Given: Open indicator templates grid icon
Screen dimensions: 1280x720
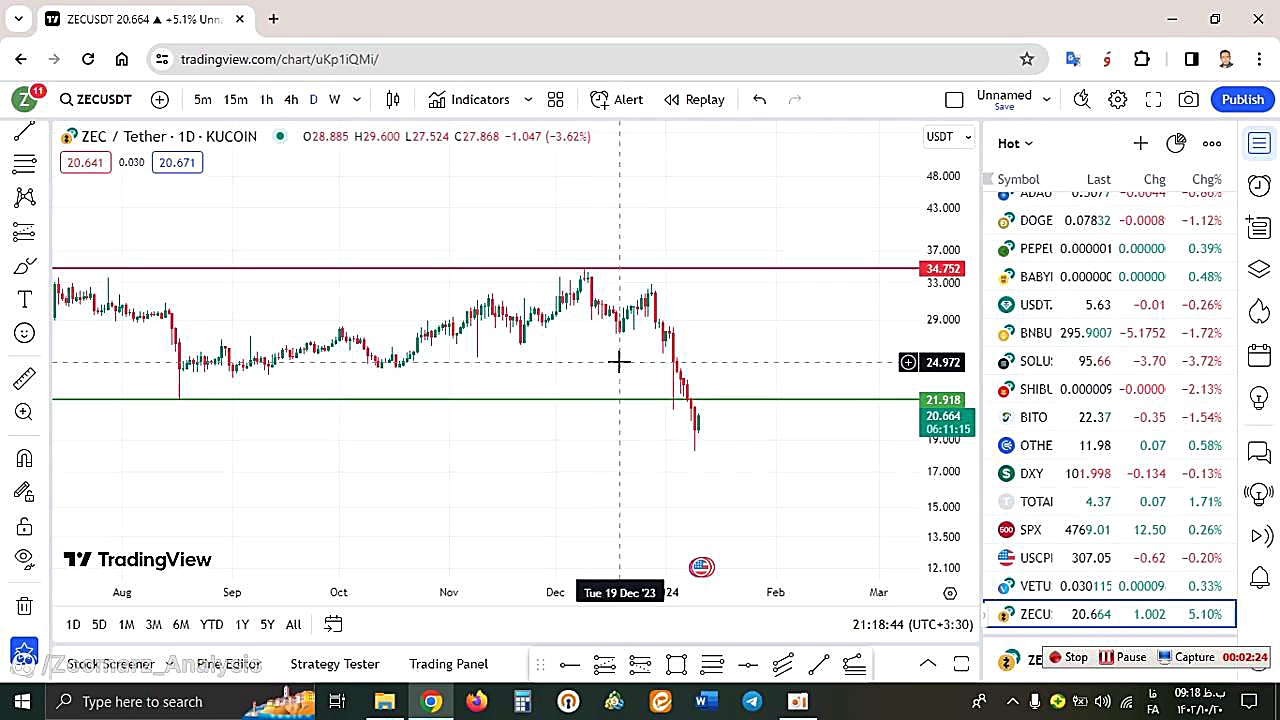Looking at the screenshot, I should 555,99.
